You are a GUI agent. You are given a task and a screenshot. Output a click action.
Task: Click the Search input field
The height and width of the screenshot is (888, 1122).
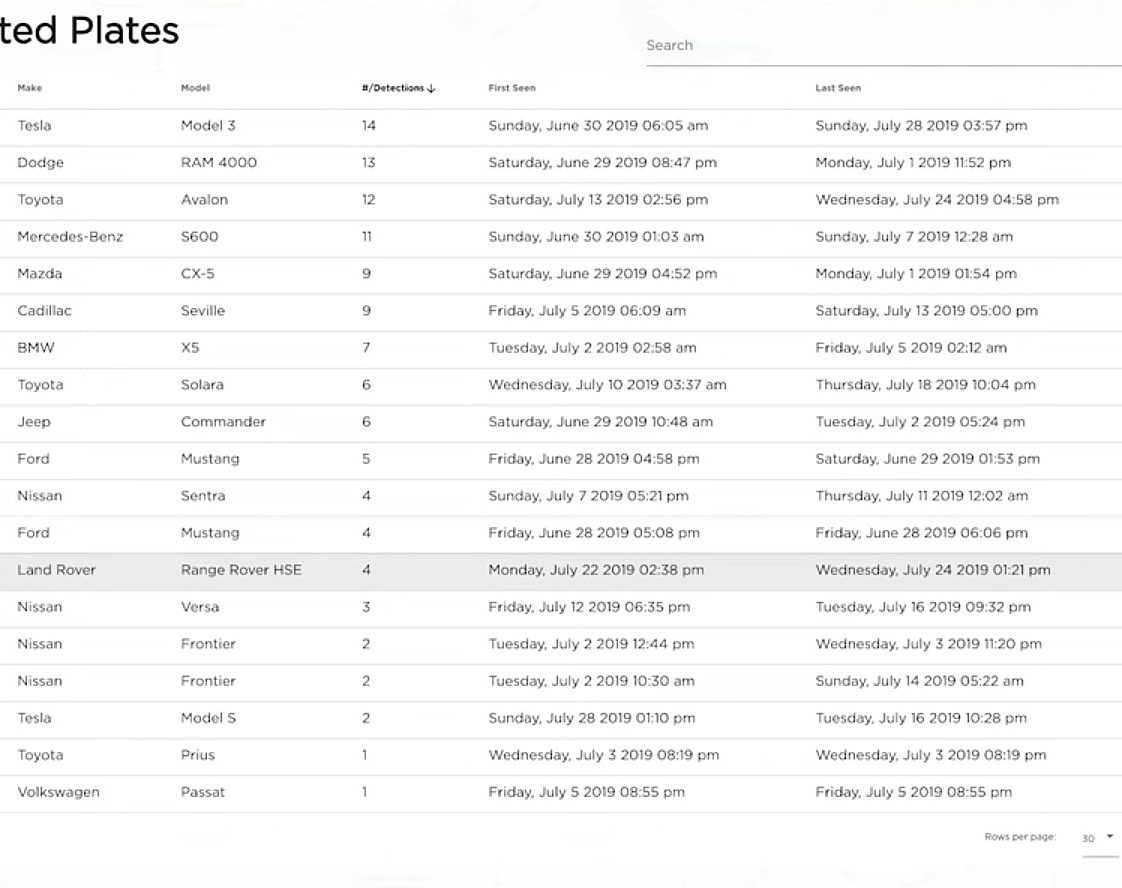pyautogui.click(x=884, y=45)
